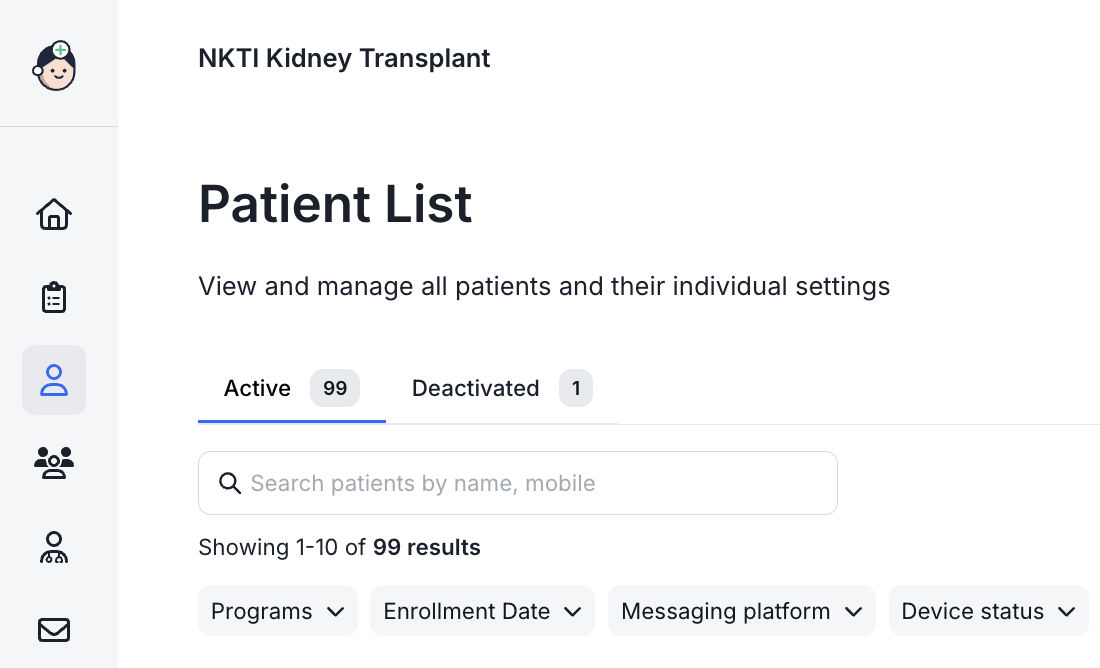Image resolution: width=1100 pixels, height=668 pixels.
Task: Expand the Programs filter dropdown
Action: [x=277, y=611]
